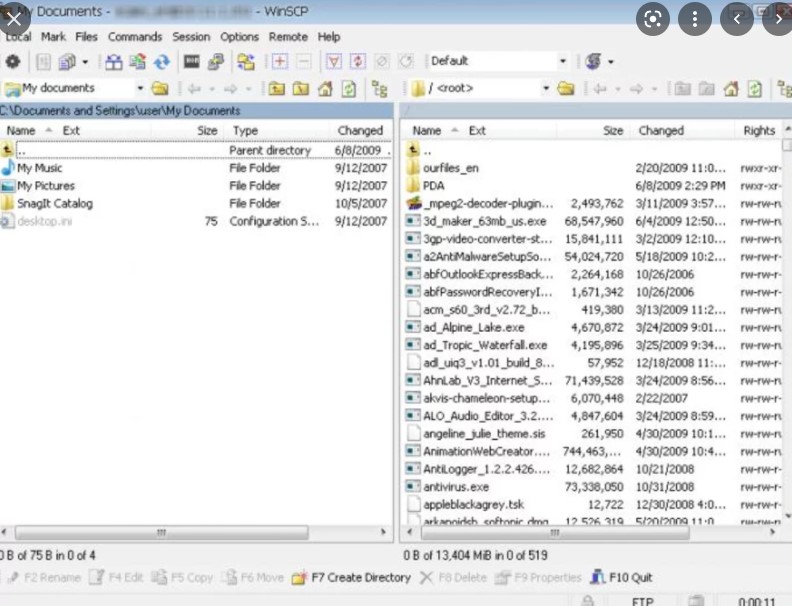Click the local panel horizontal scrollbar
Viewport: 792px width, 606px height.
[x=162, y=532]
